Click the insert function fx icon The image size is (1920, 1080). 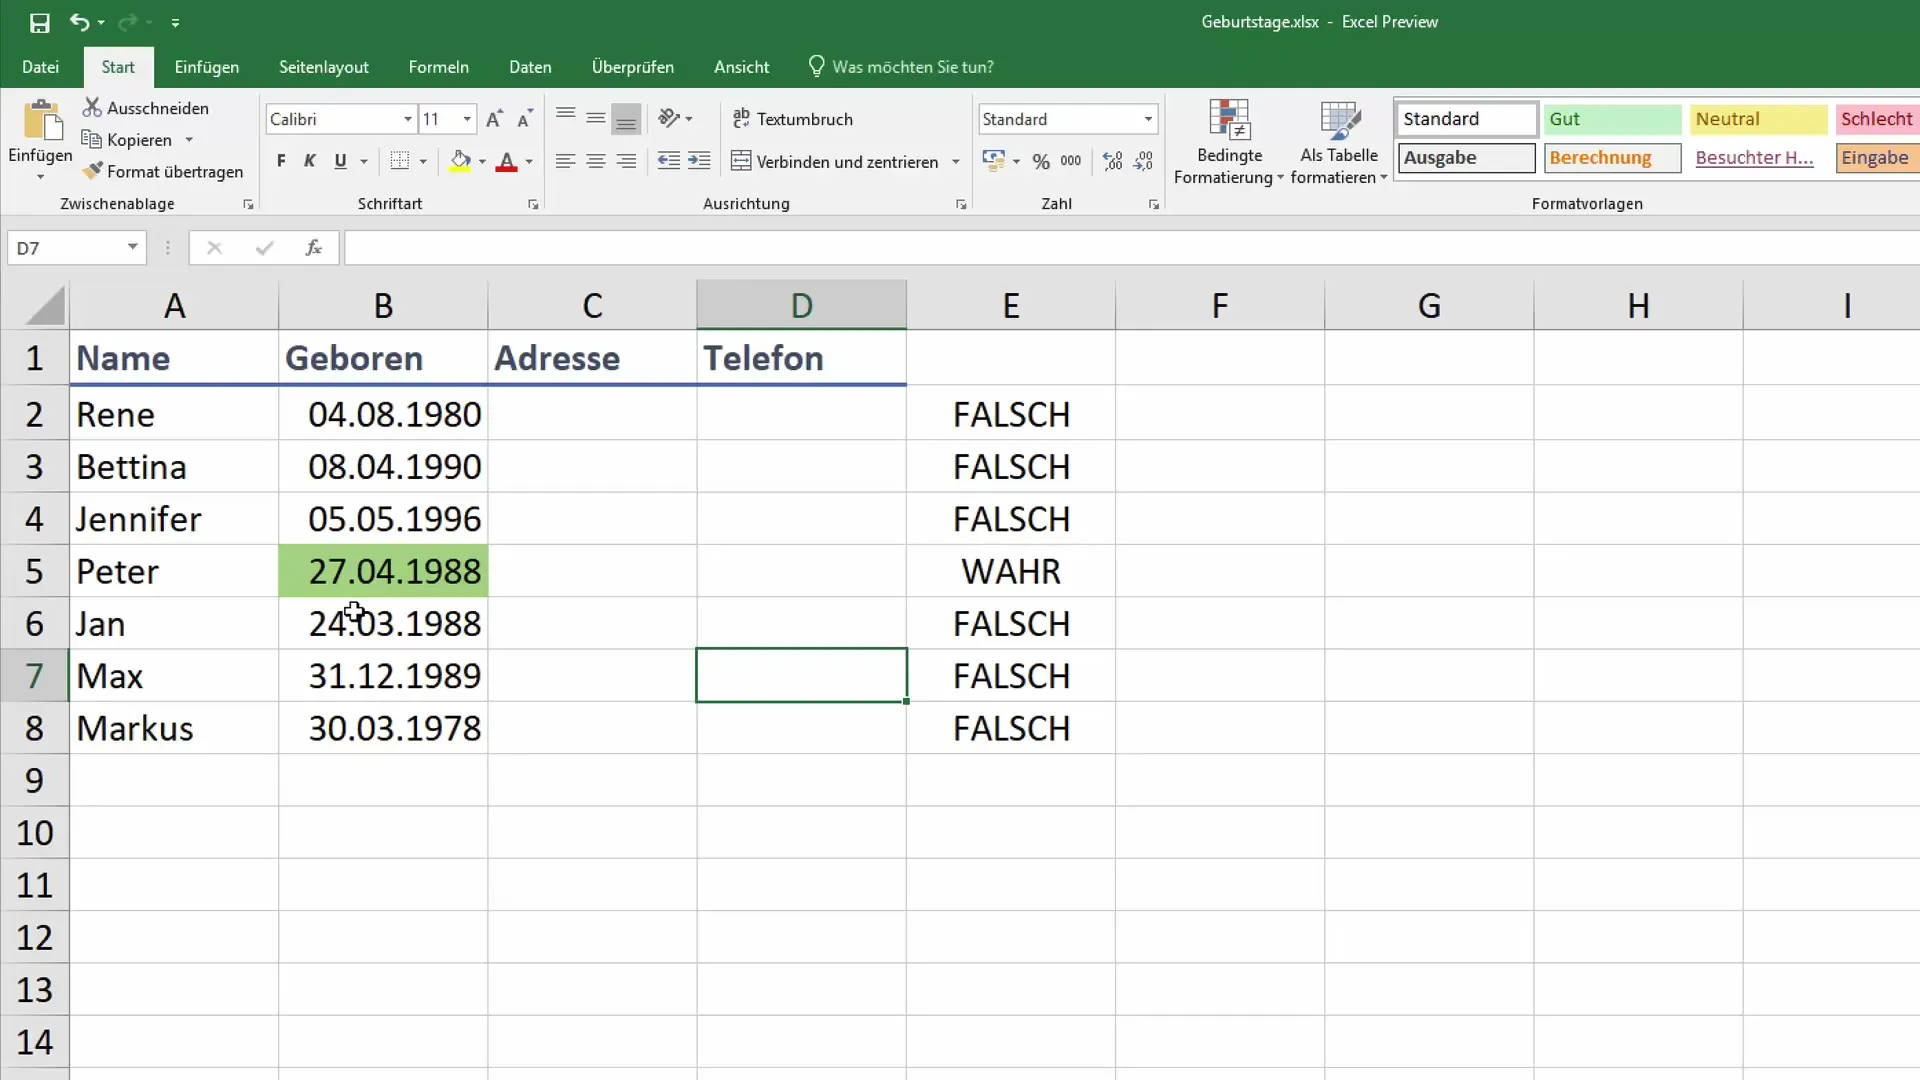[313, 247]
